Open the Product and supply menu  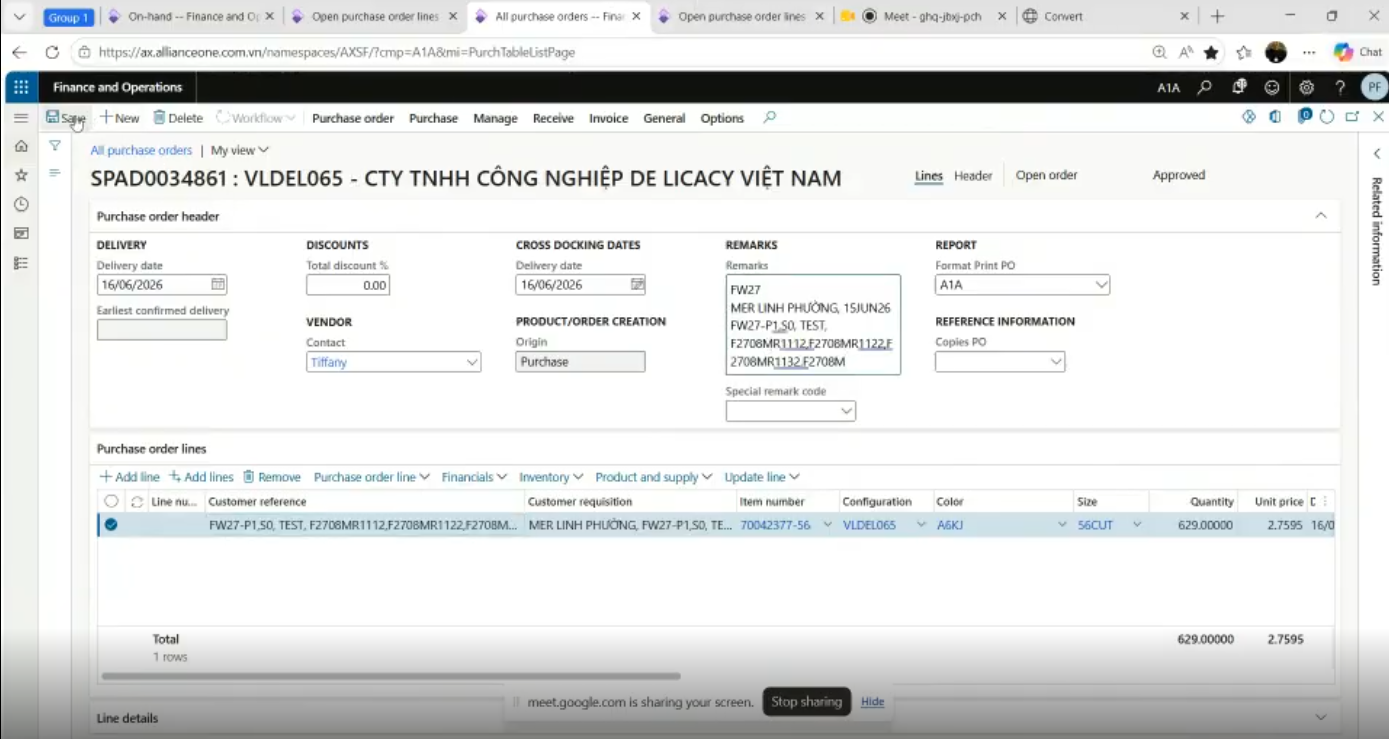[x=654, y=477]
